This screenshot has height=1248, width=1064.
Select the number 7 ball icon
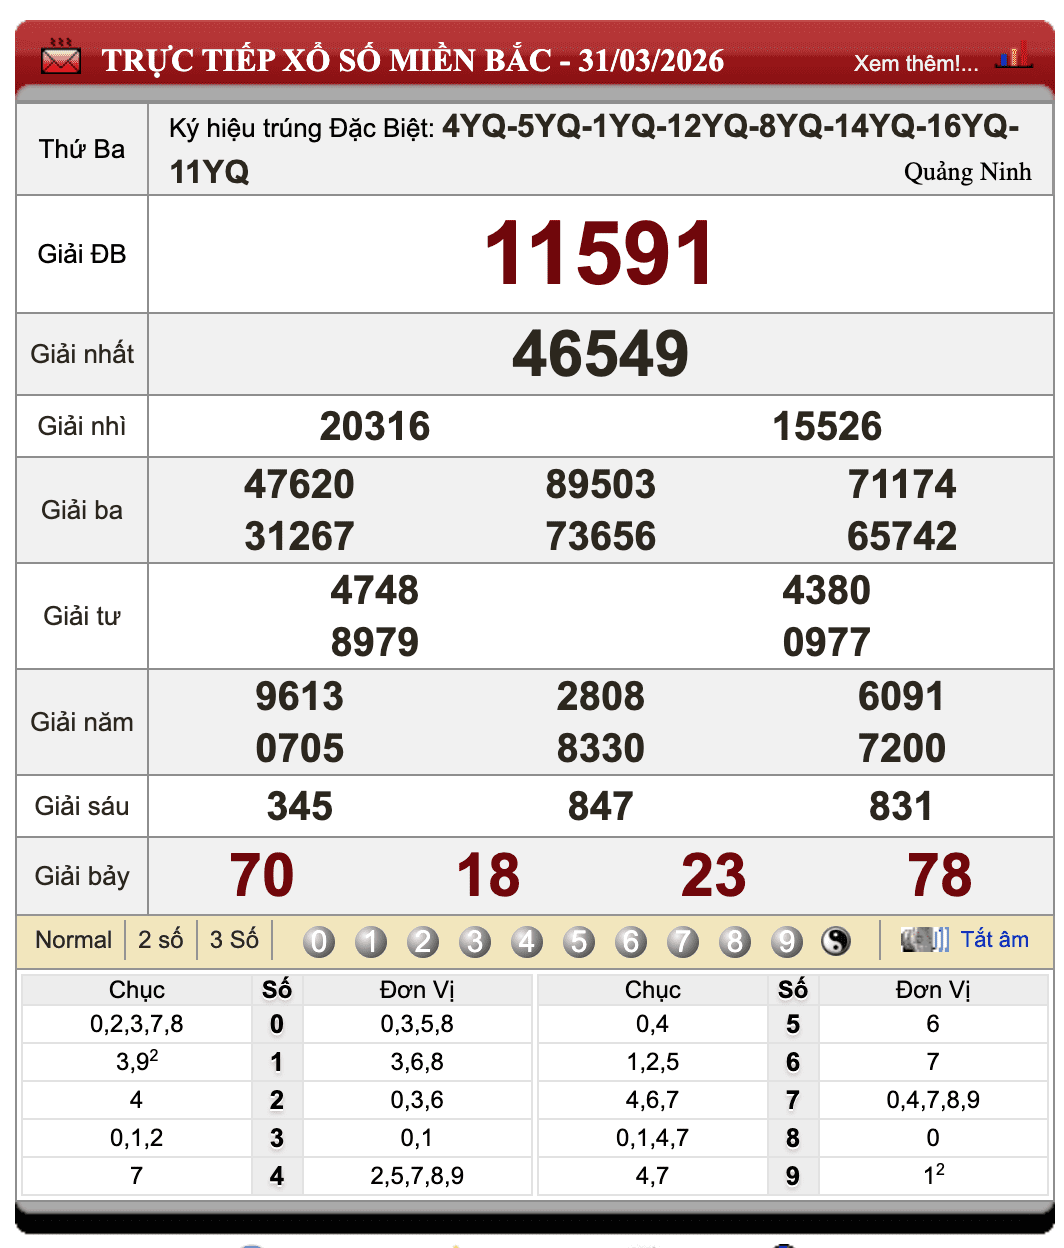pyautogui.click(x=682, y=940)
